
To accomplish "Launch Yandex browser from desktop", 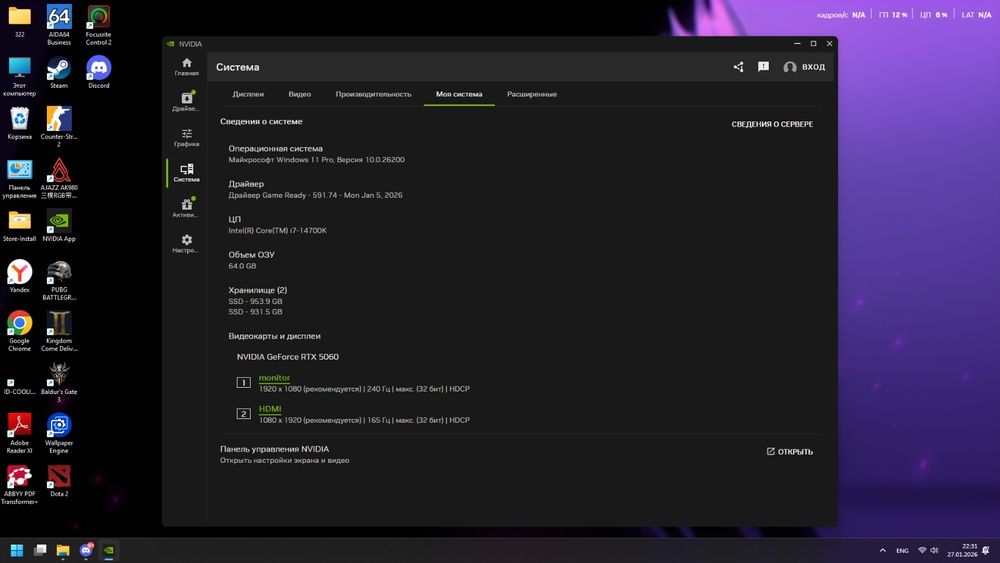I will 19,276.
